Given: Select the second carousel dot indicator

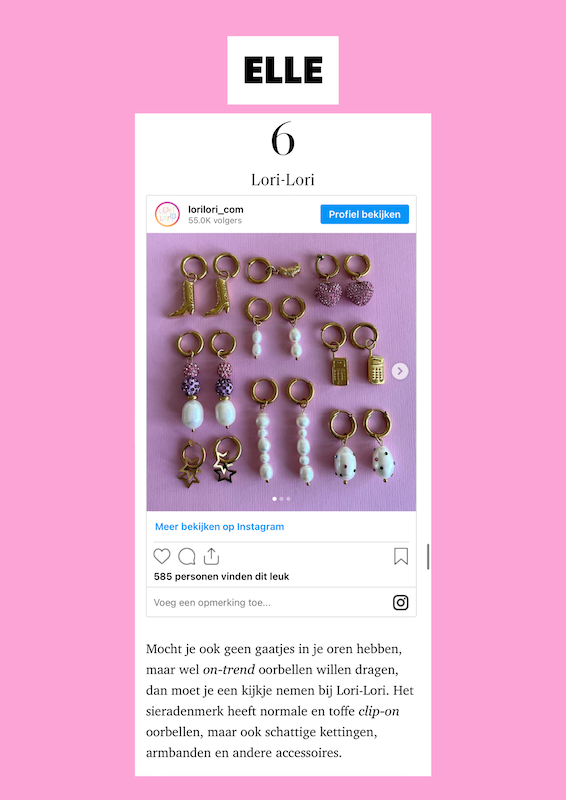Looking at the screenshot, I should click(281, 498).
